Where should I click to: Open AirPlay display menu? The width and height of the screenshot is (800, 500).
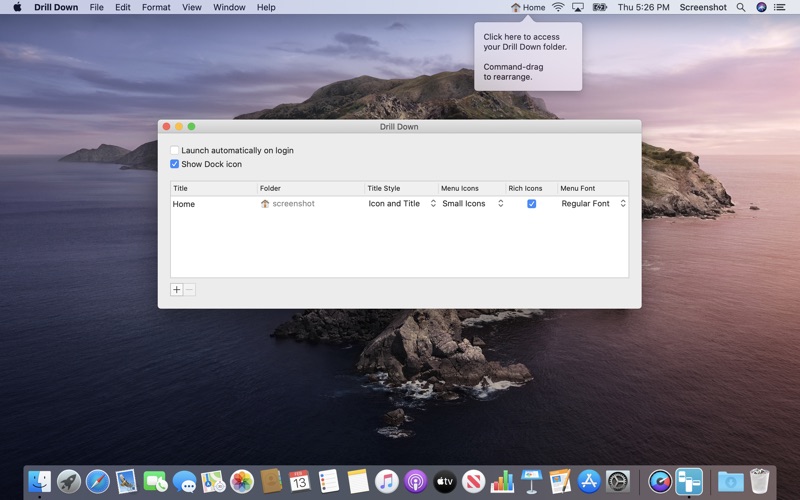click(x=578, y=7)
